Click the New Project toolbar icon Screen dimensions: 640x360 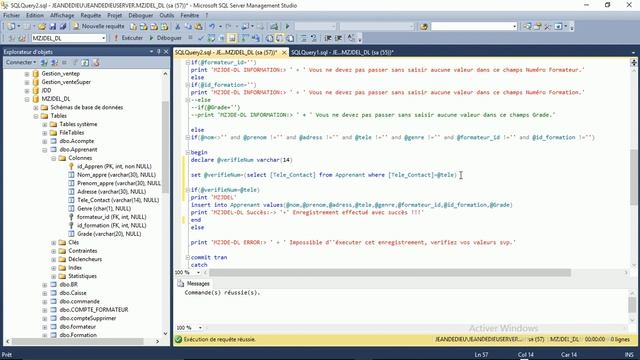pyautogui.click(x=11, y=27)
